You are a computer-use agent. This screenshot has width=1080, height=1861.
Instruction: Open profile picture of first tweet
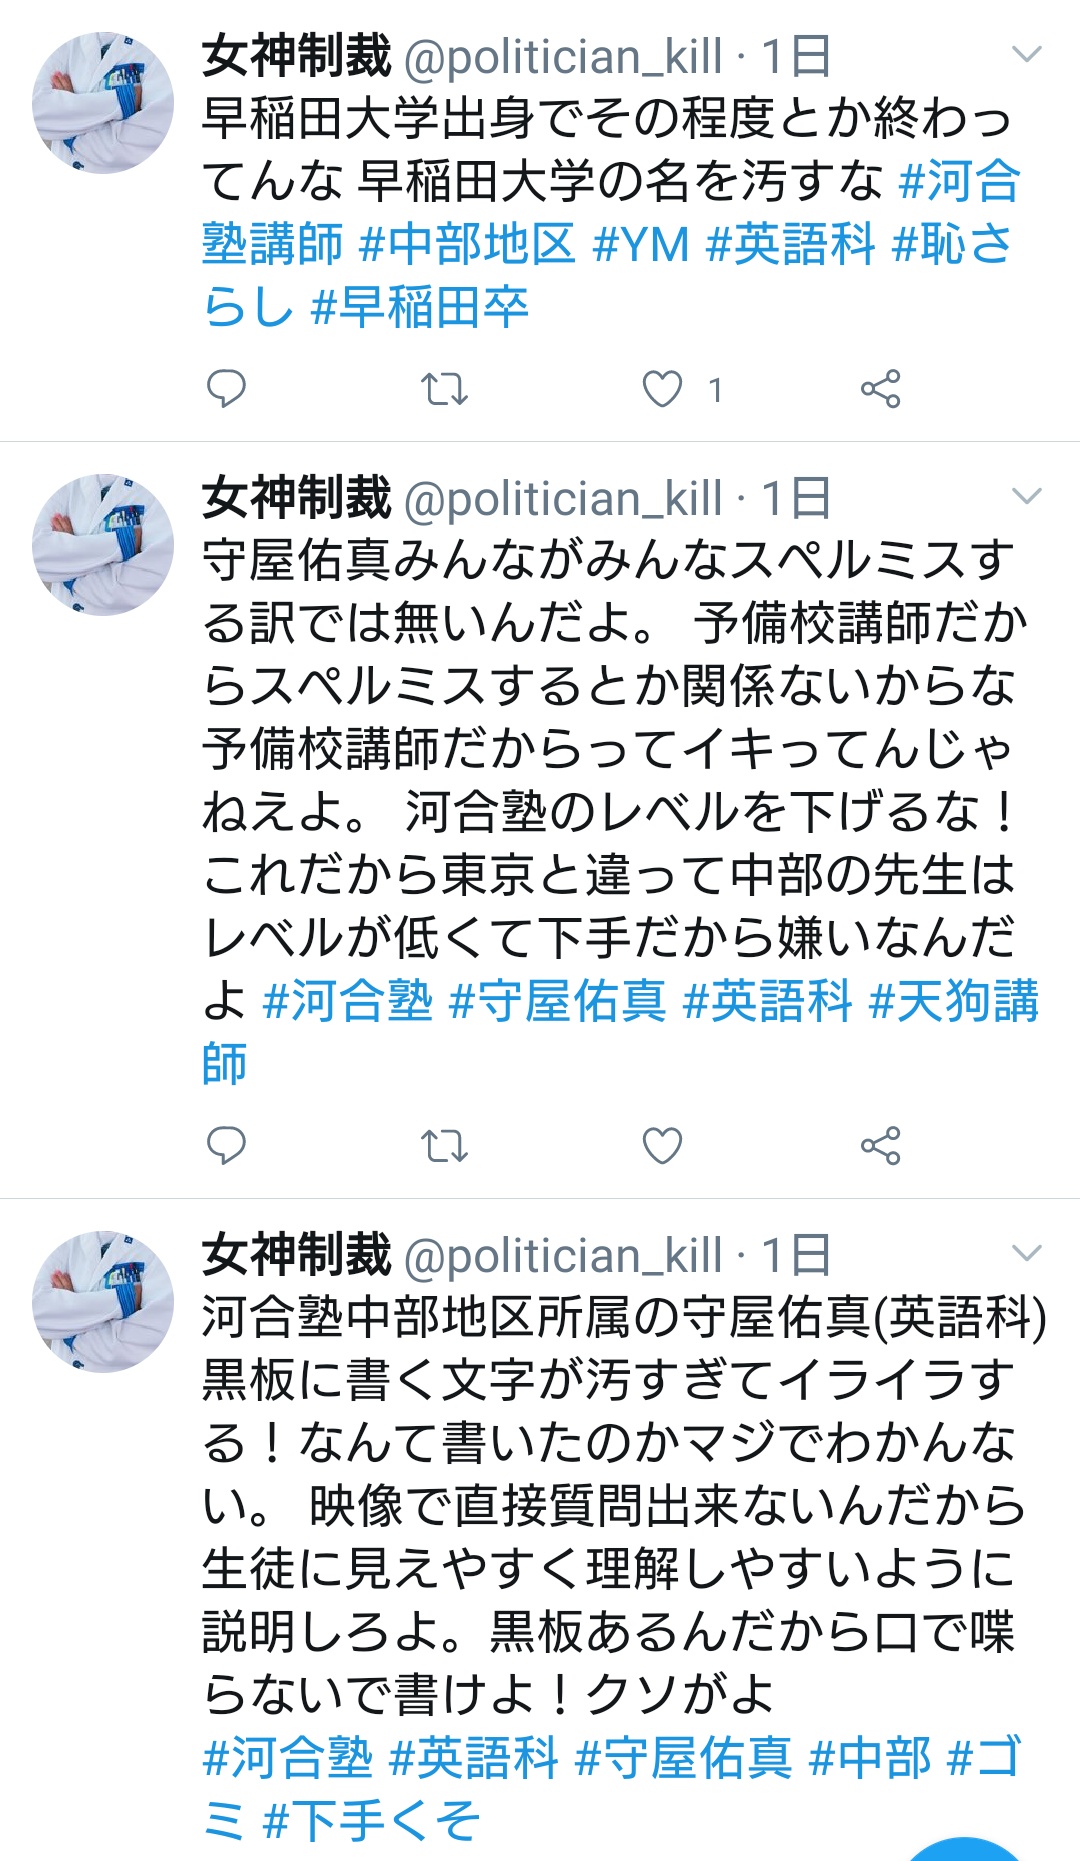[x=103, y=103]
